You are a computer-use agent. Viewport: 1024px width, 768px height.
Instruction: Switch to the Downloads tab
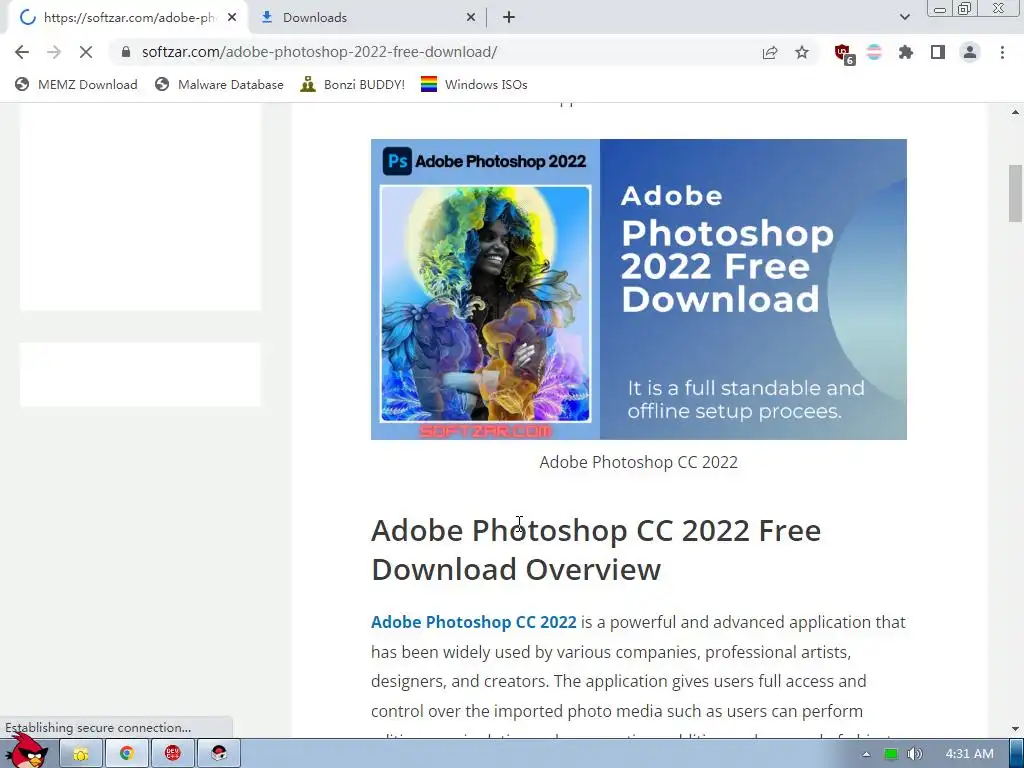coord(368,18)
